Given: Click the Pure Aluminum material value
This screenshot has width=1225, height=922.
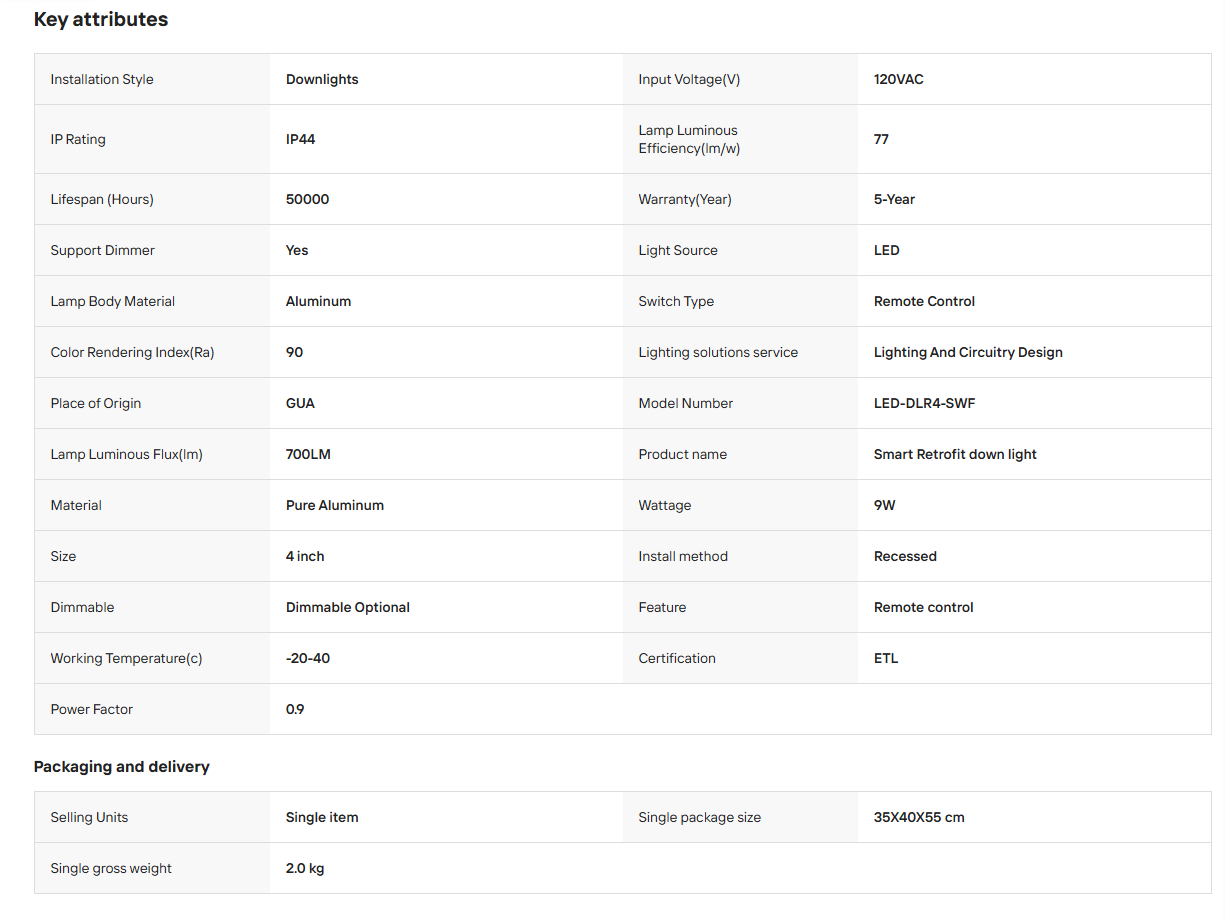Looking at the screenshot, I should (335, 505).
